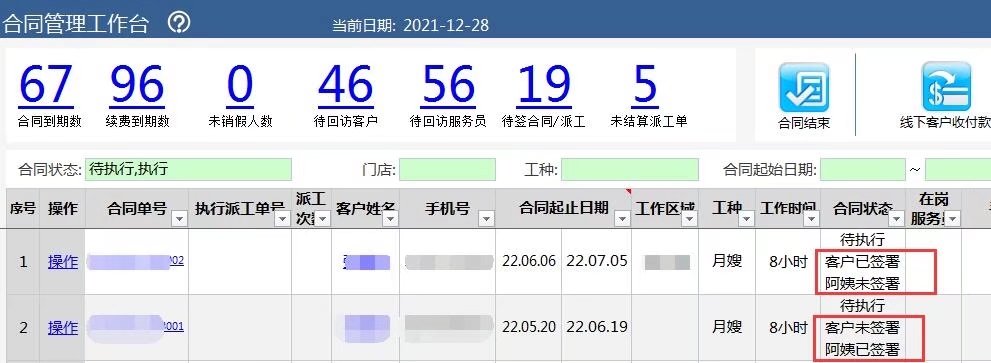Open the 56 待回访服务员 count
This screenshot has height=363, width=991.
[x=448, y=85]
